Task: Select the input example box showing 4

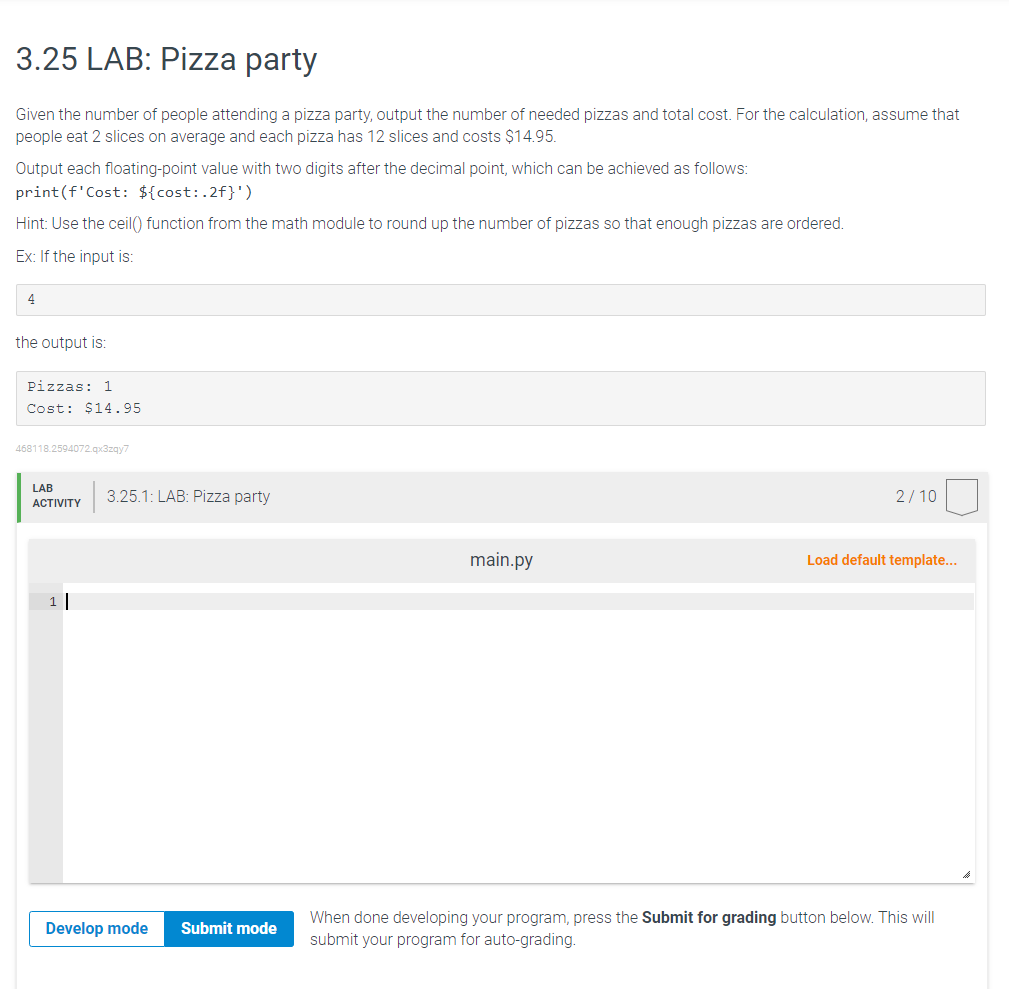Action: [x=500, y=298]
